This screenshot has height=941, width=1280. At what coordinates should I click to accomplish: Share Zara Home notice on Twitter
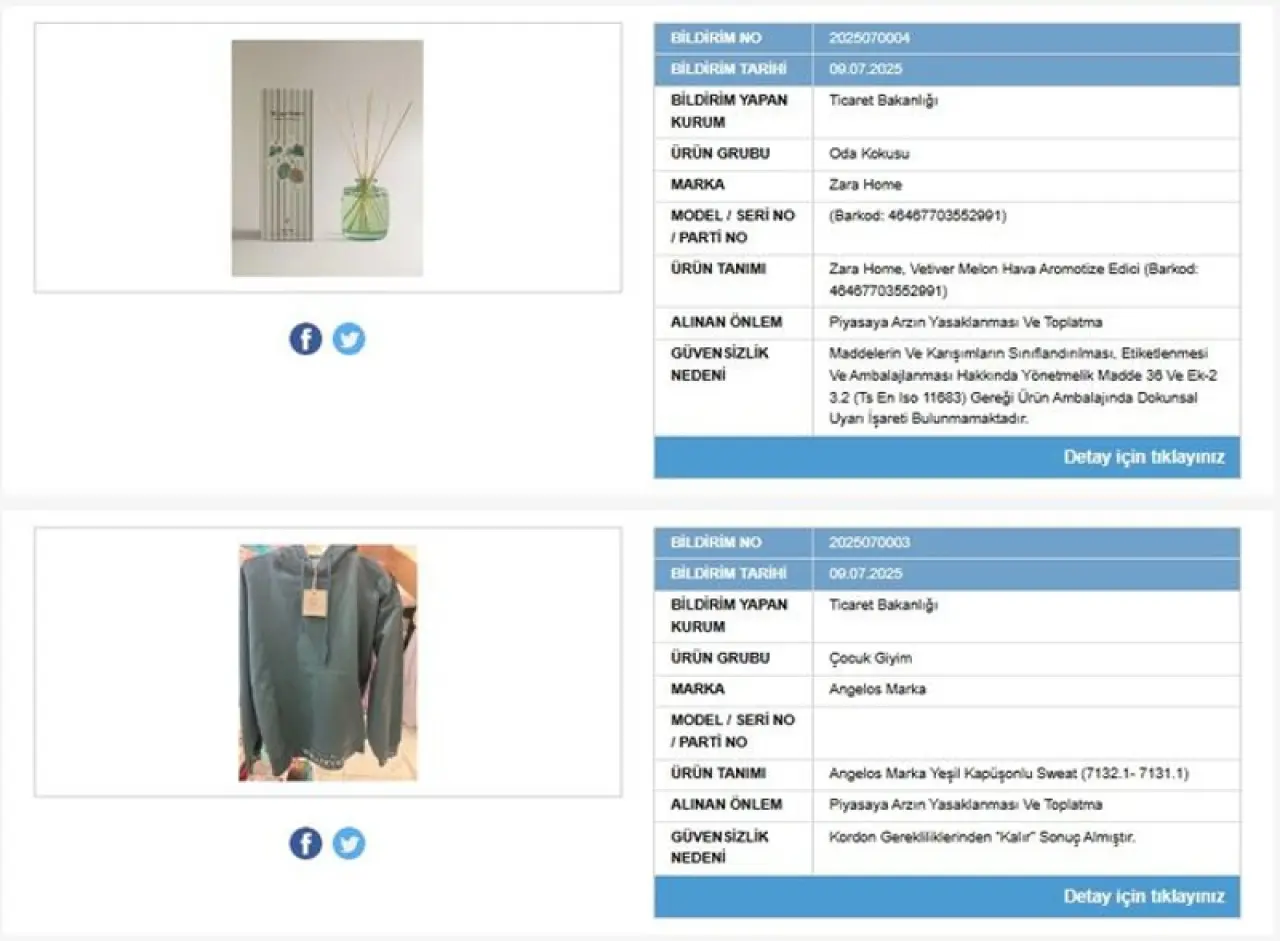coord(349,339)
